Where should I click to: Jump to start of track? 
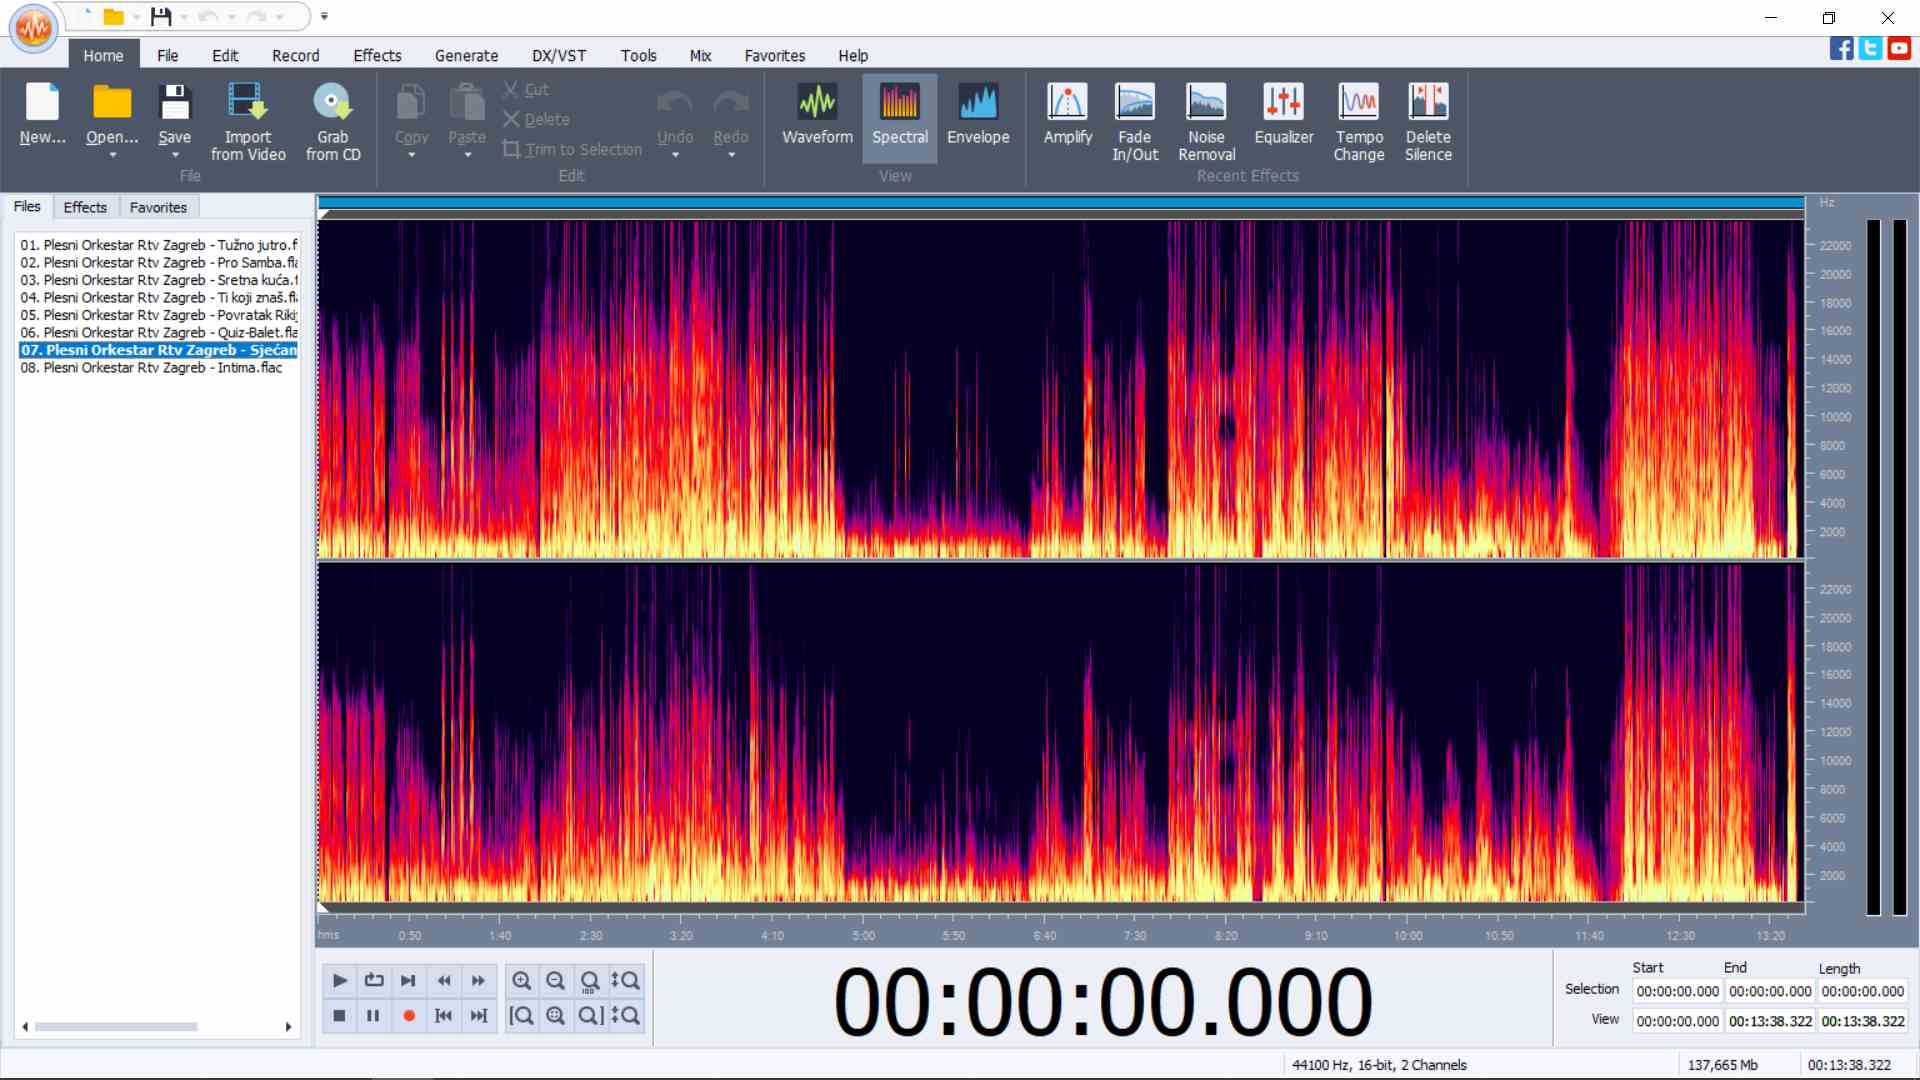(x=443, y=1016)
